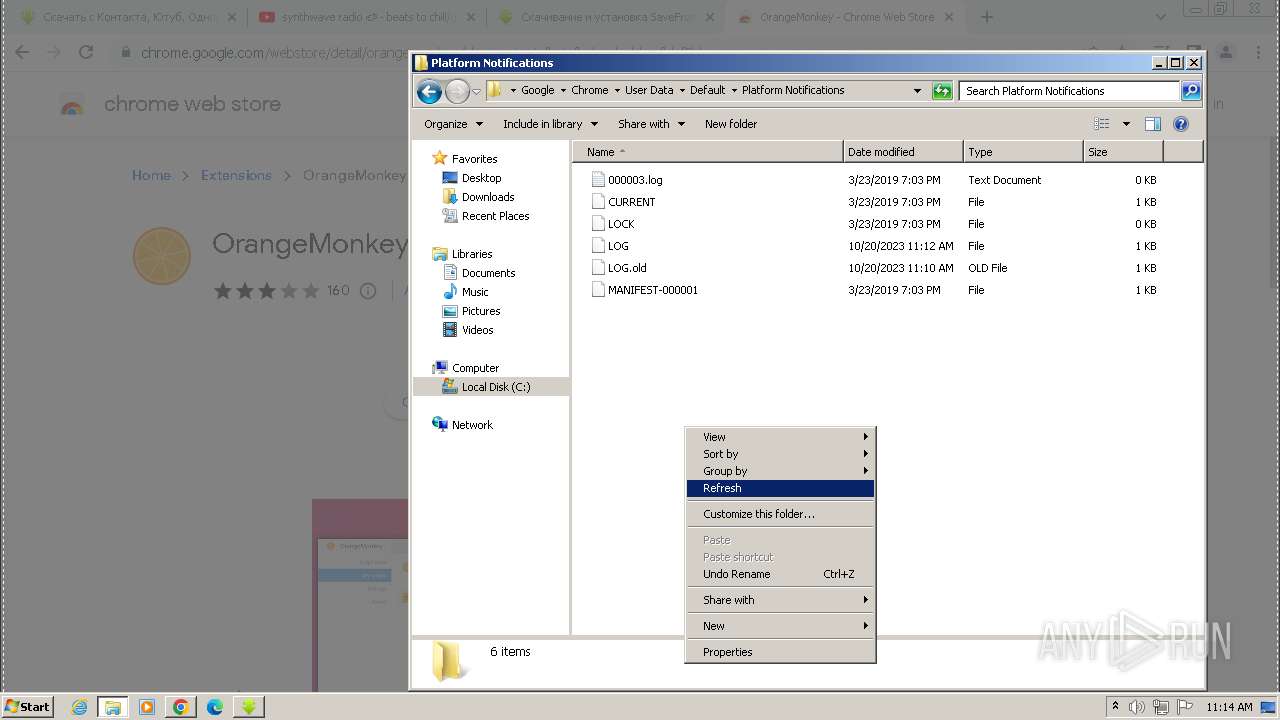The image size is (1280, 720).
Task: Sort by Date modified column header
Action: (903, 152)
